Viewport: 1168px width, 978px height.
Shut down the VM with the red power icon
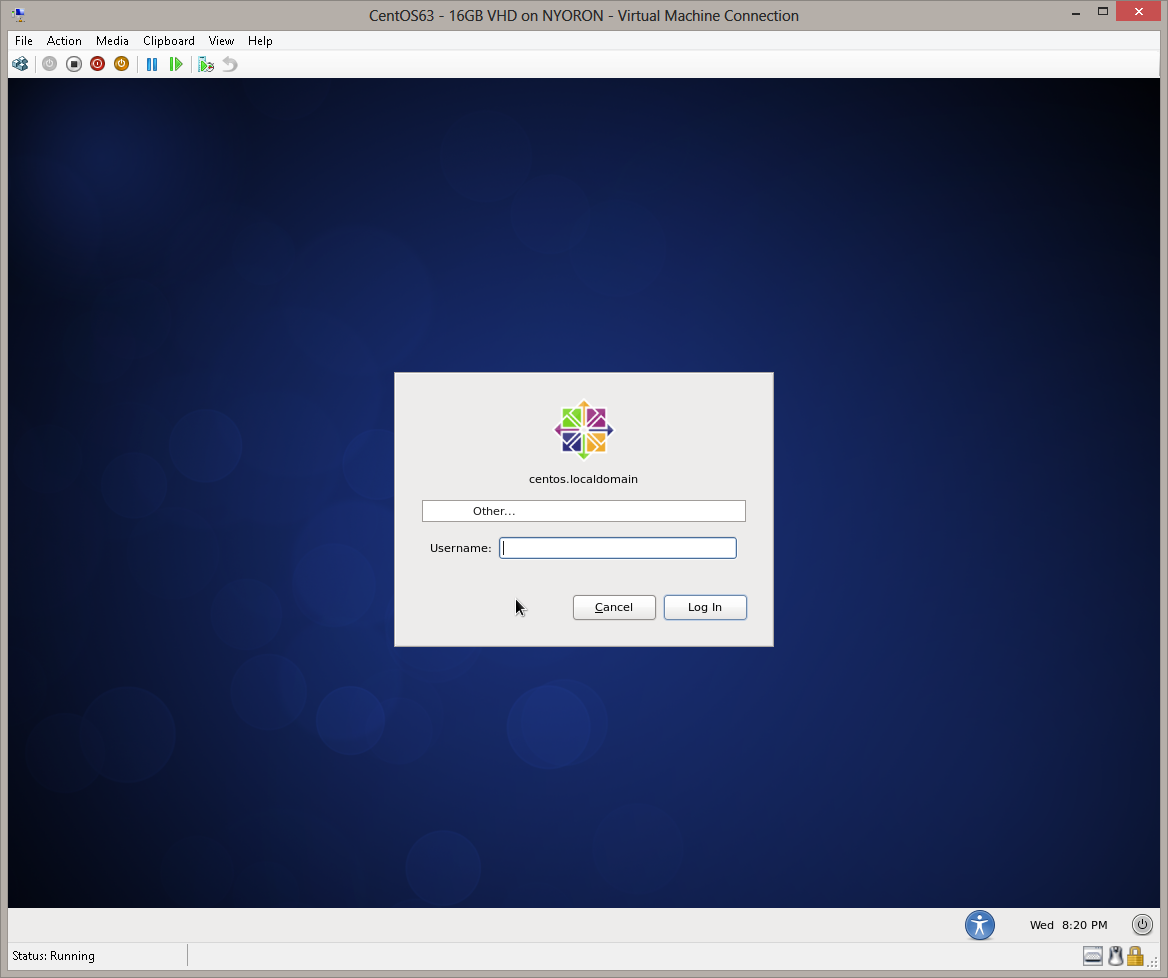[98, 64]
